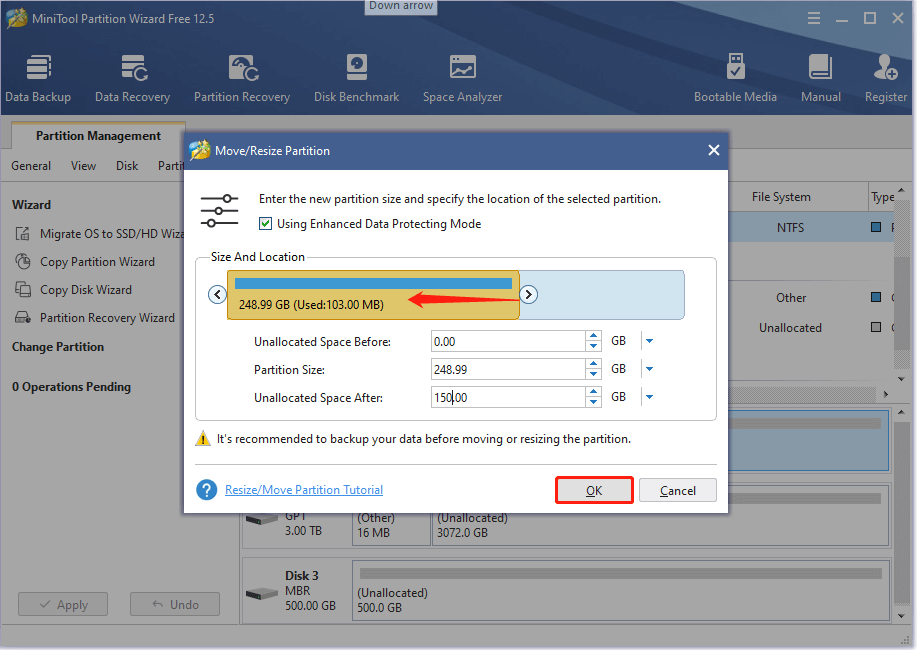Open the View menu
The height and width of the screenshot is (650, 918).
point(83,166)
